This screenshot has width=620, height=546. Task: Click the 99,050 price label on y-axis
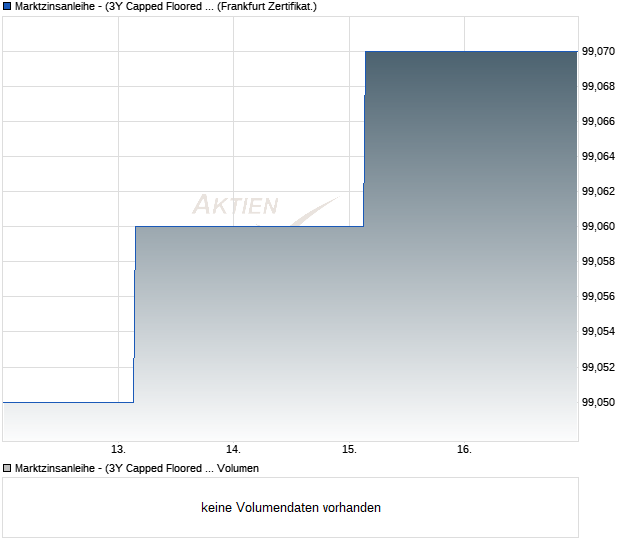point(599,402)
